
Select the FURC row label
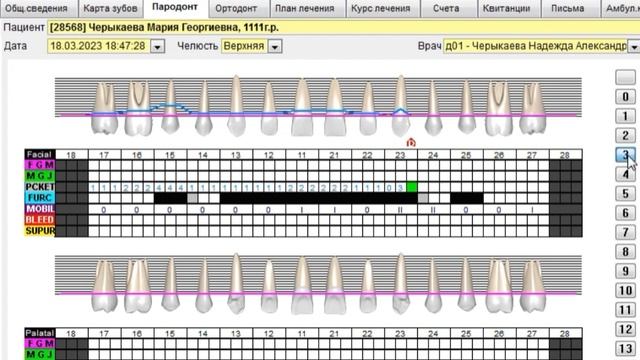click(40, 198)
